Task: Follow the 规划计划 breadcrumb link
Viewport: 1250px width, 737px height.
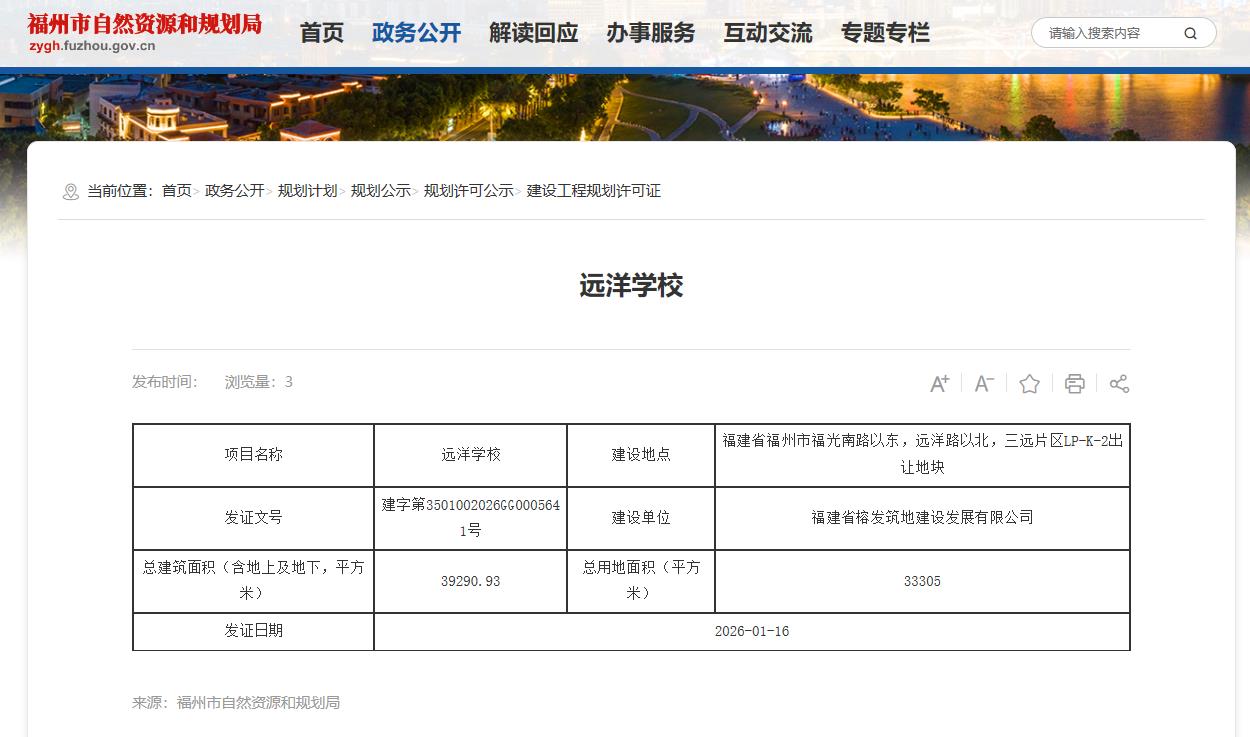Action: pos(307,191)
